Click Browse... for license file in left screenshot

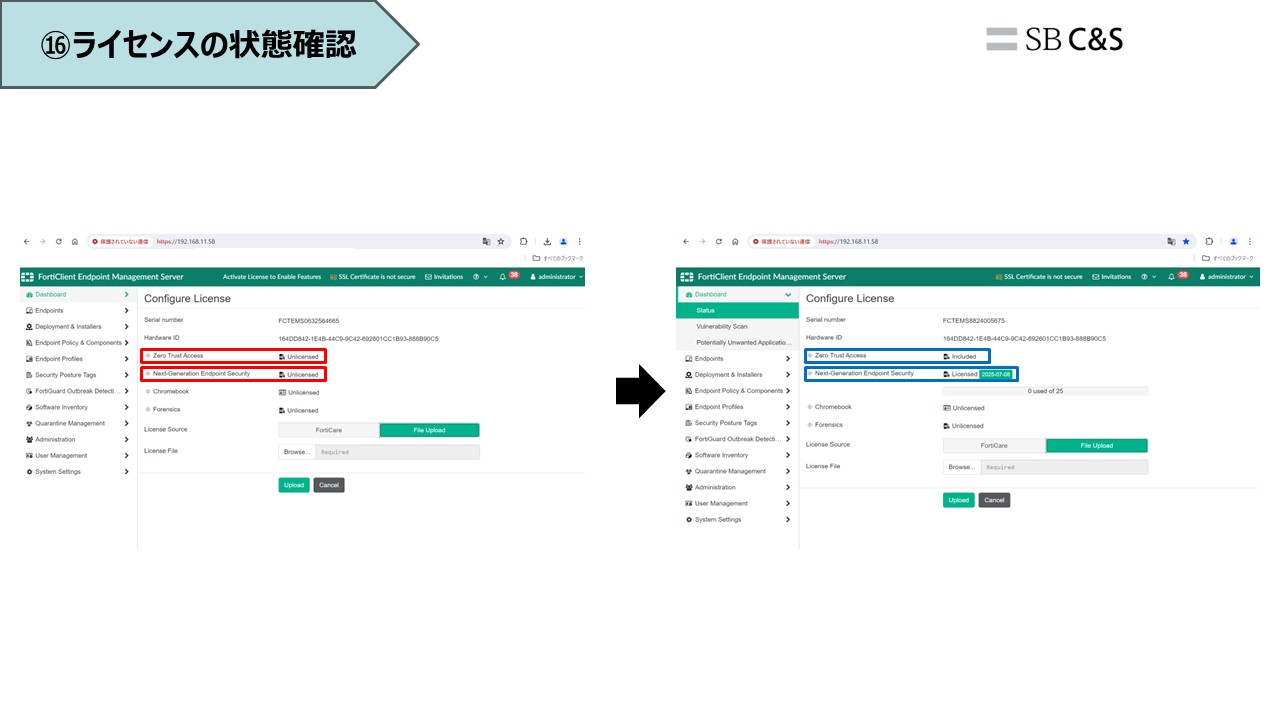tap(297, 452)
